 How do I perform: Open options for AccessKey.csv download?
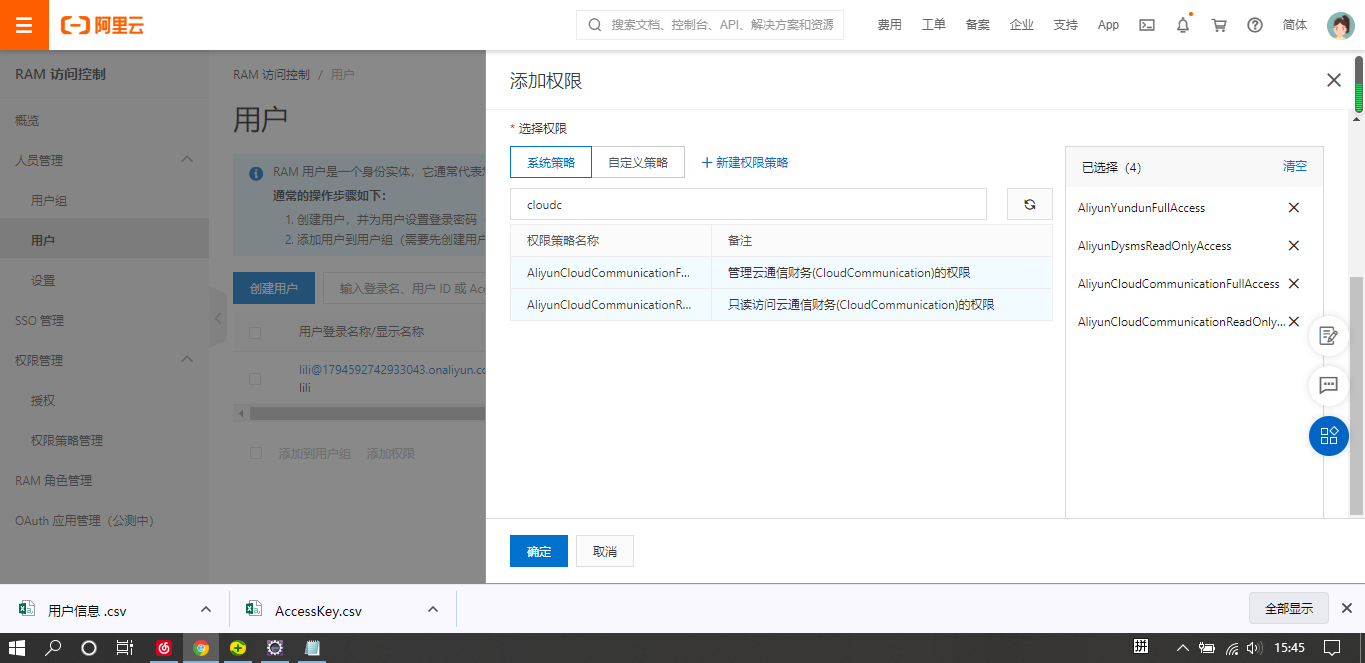pos(433,609)
